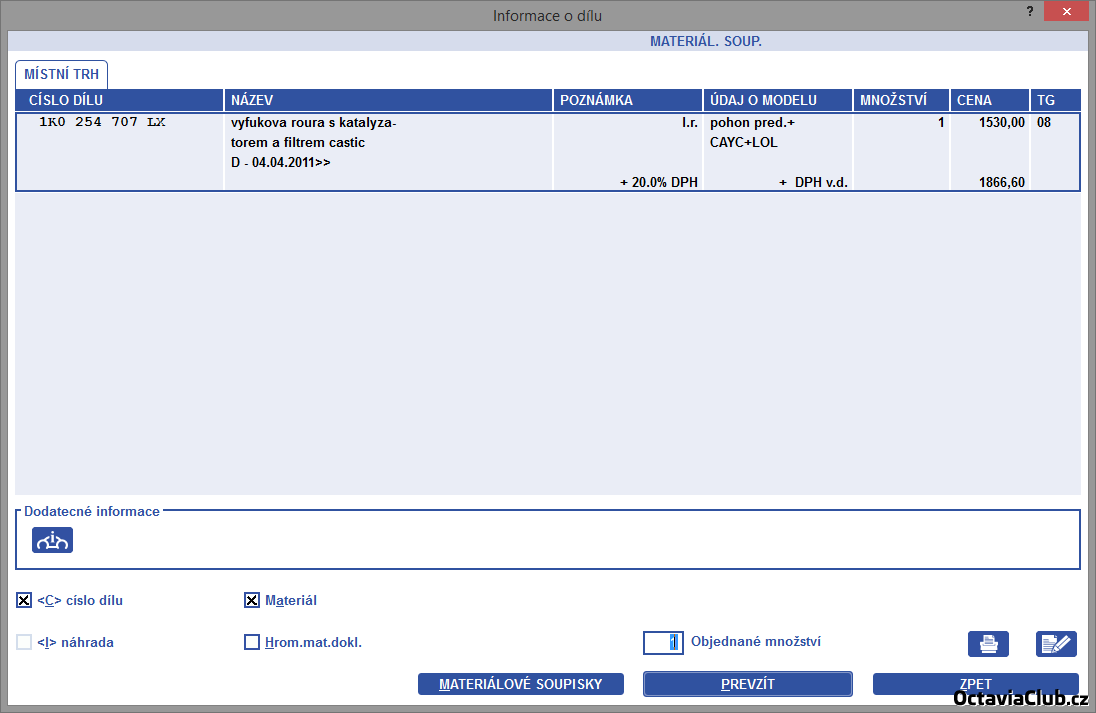This screenshot has width=1096, height=713.
Task: Click the ÚDAJ O MODELU column header
Action: tap(777, 100)
